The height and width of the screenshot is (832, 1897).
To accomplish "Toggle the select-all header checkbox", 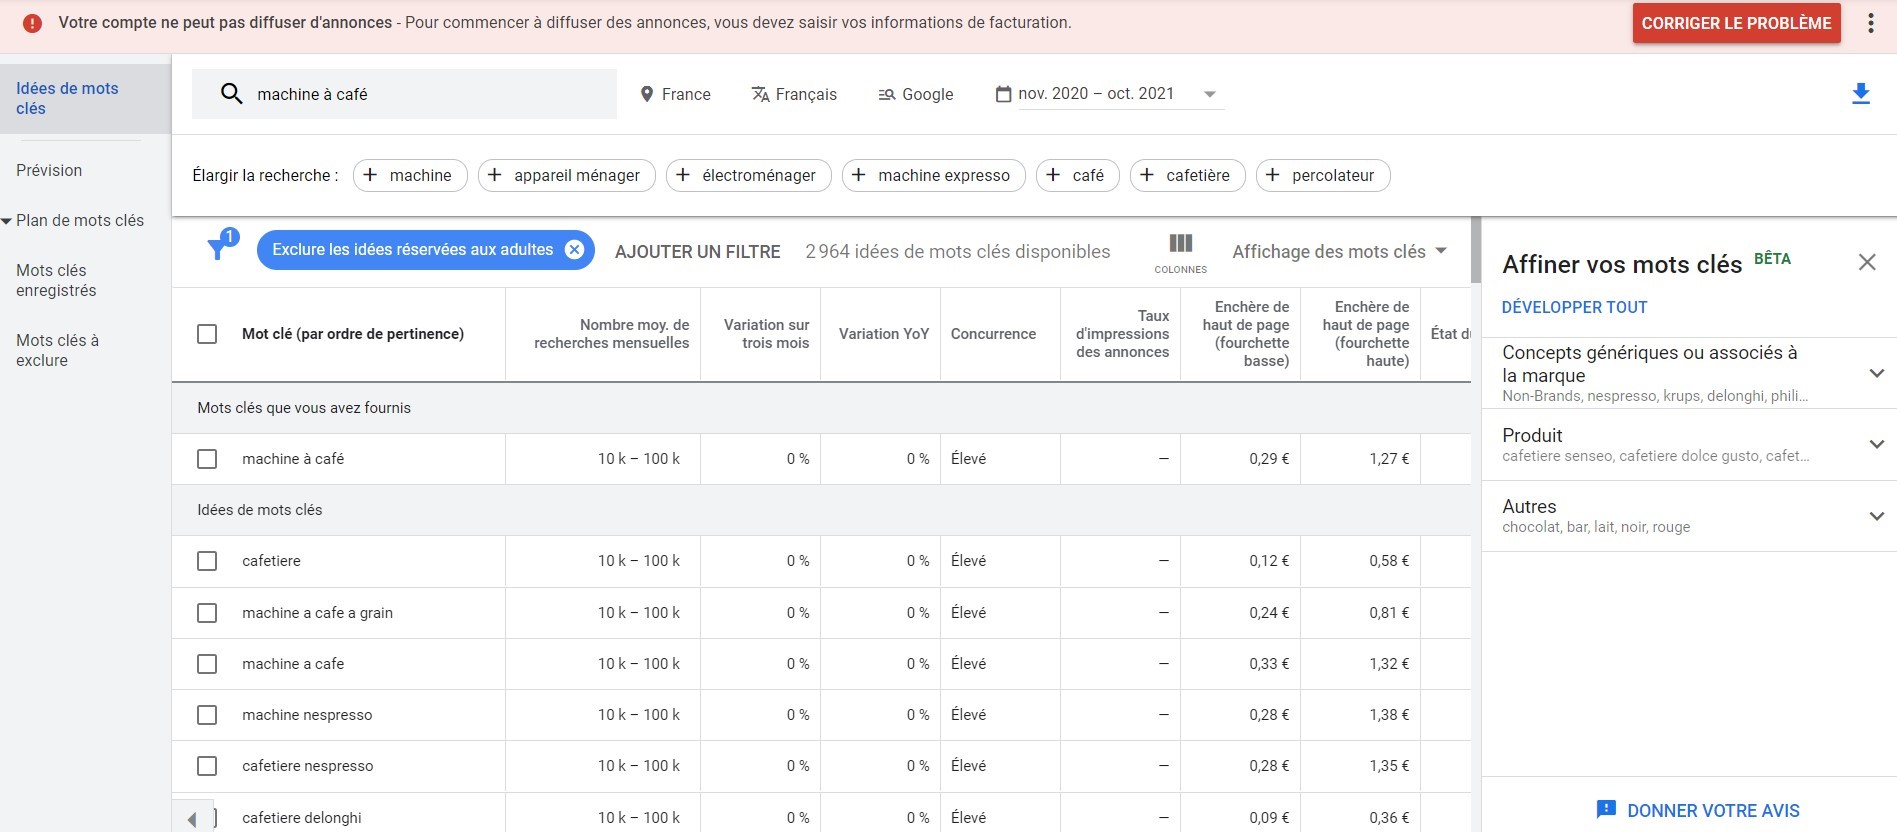I will point(207,334).
